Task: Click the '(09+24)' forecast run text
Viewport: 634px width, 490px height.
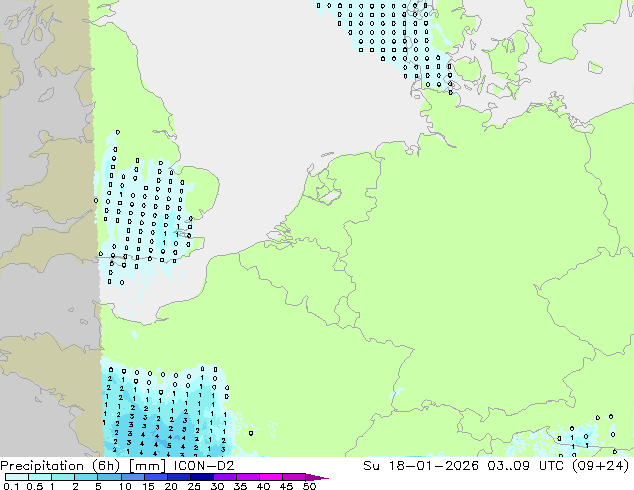Action: click(600, 466)
